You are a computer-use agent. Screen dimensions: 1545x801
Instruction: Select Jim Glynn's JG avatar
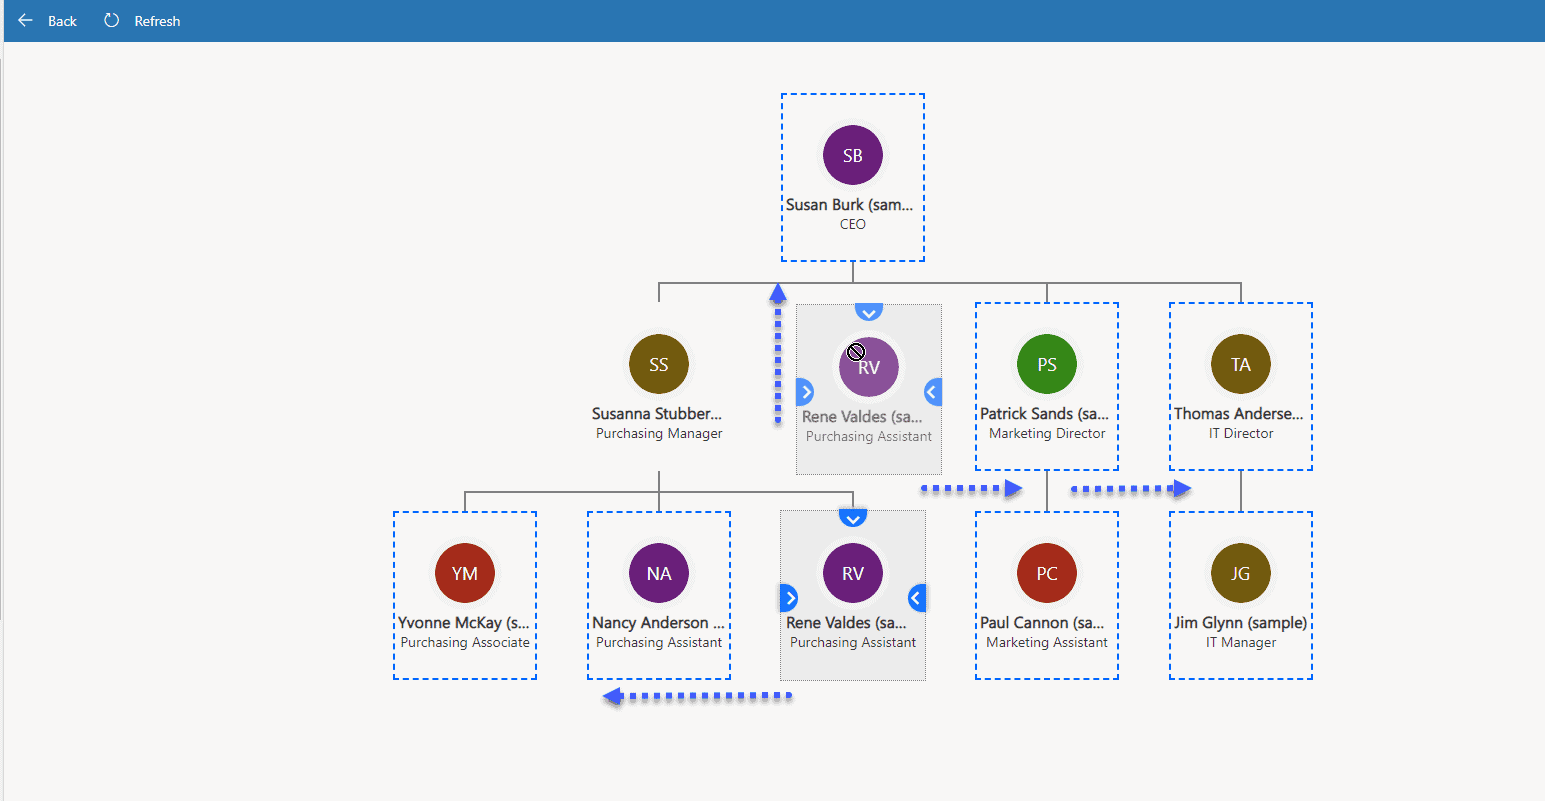pyautogui.click(x=1241, y=574)
